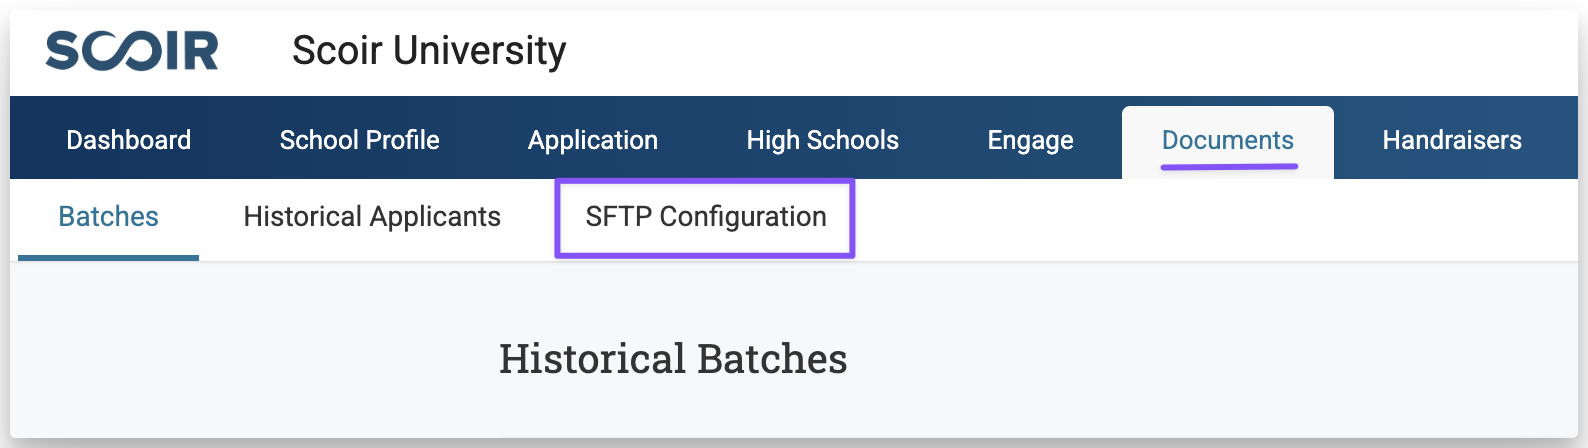Click the gray area left of Historical Batches
The image size is (1588, 448).
click(250, 359)
